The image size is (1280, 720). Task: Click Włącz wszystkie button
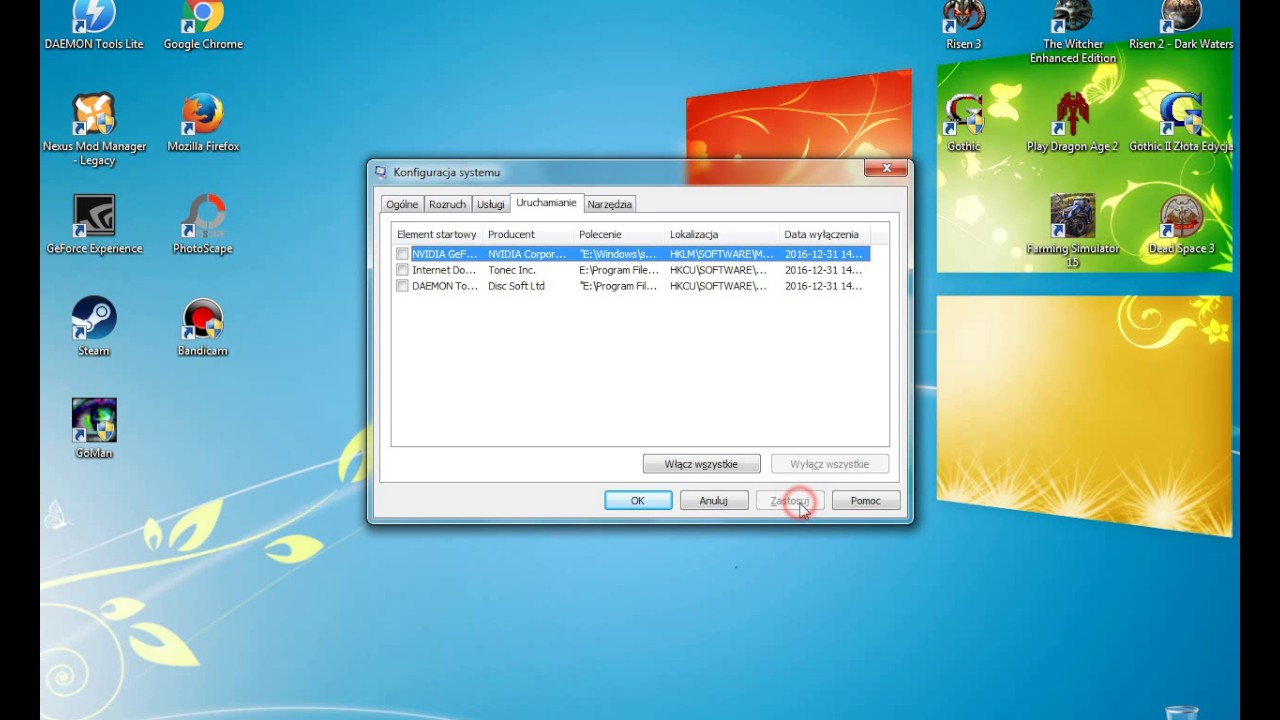pyautogui.click(x=701, y=464)
